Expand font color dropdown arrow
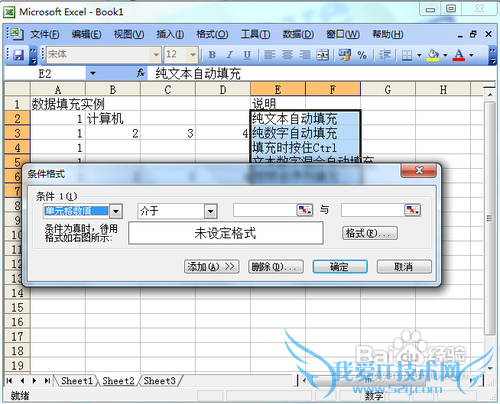Screen dimensions: 500x404 471,55
